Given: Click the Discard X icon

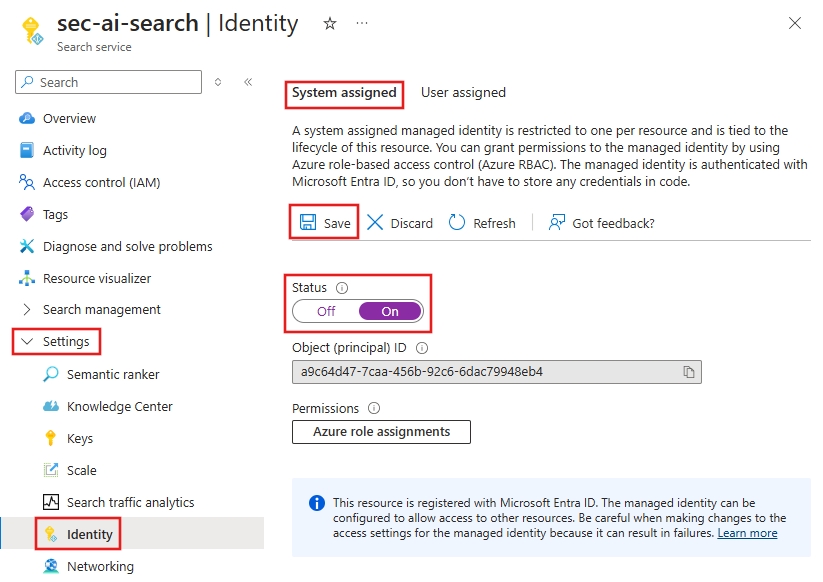Looking at the screenshot, I should [375, 223].
